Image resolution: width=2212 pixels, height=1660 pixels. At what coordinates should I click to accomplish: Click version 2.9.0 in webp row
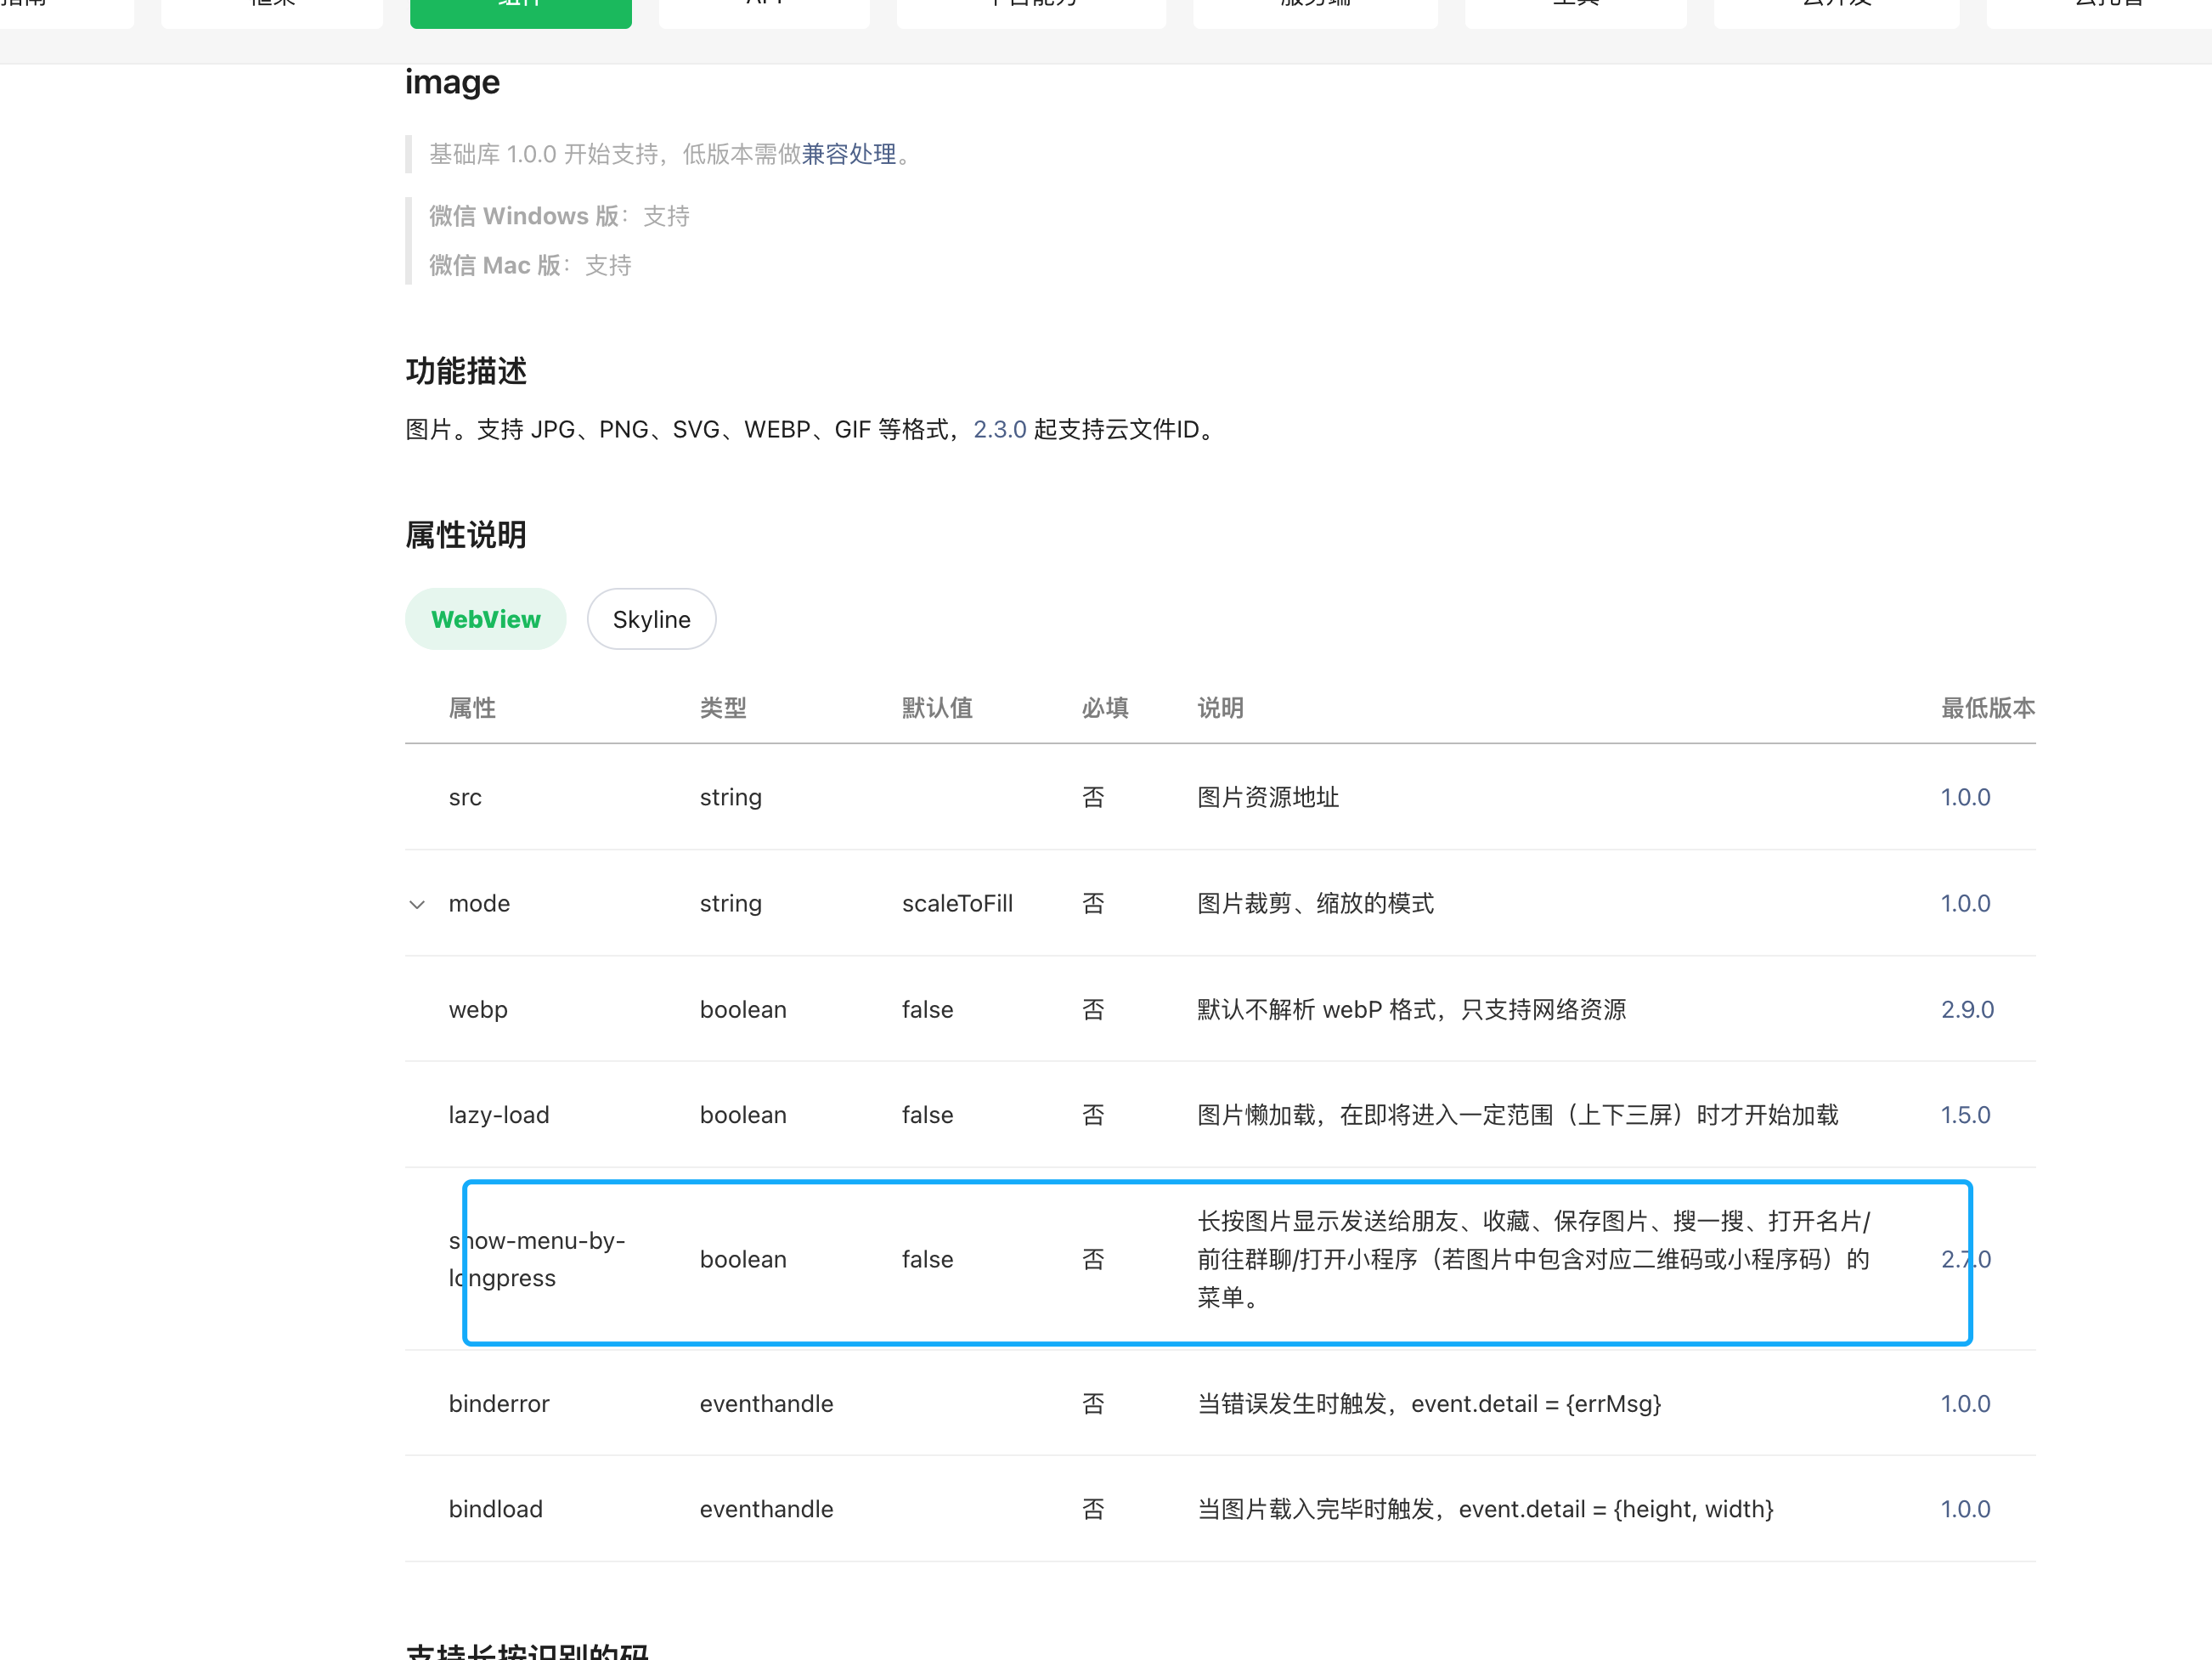click(1967, 1009)
